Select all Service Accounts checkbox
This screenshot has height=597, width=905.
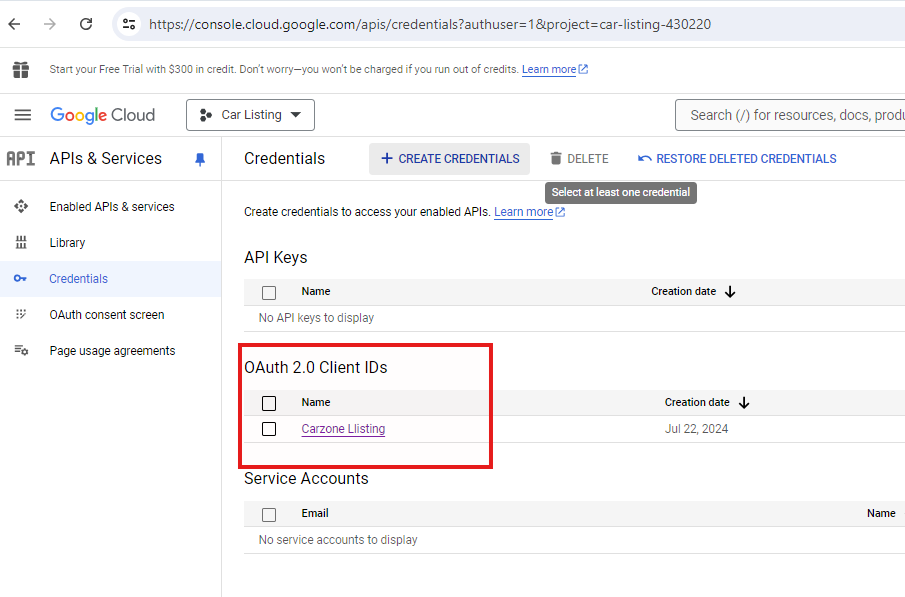tap(269, 514)
